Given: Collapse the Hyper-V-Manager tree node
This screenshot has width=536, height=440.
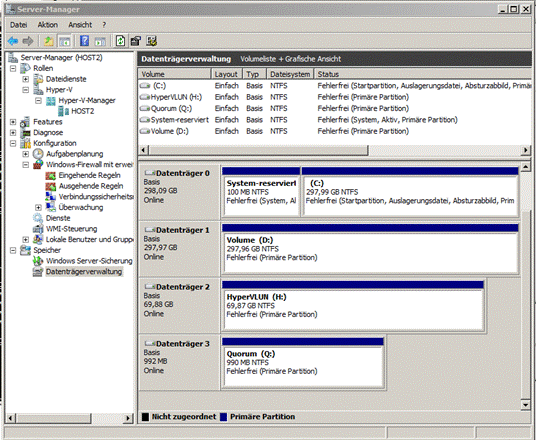Looking at the screenshot, I should [38, 101].
